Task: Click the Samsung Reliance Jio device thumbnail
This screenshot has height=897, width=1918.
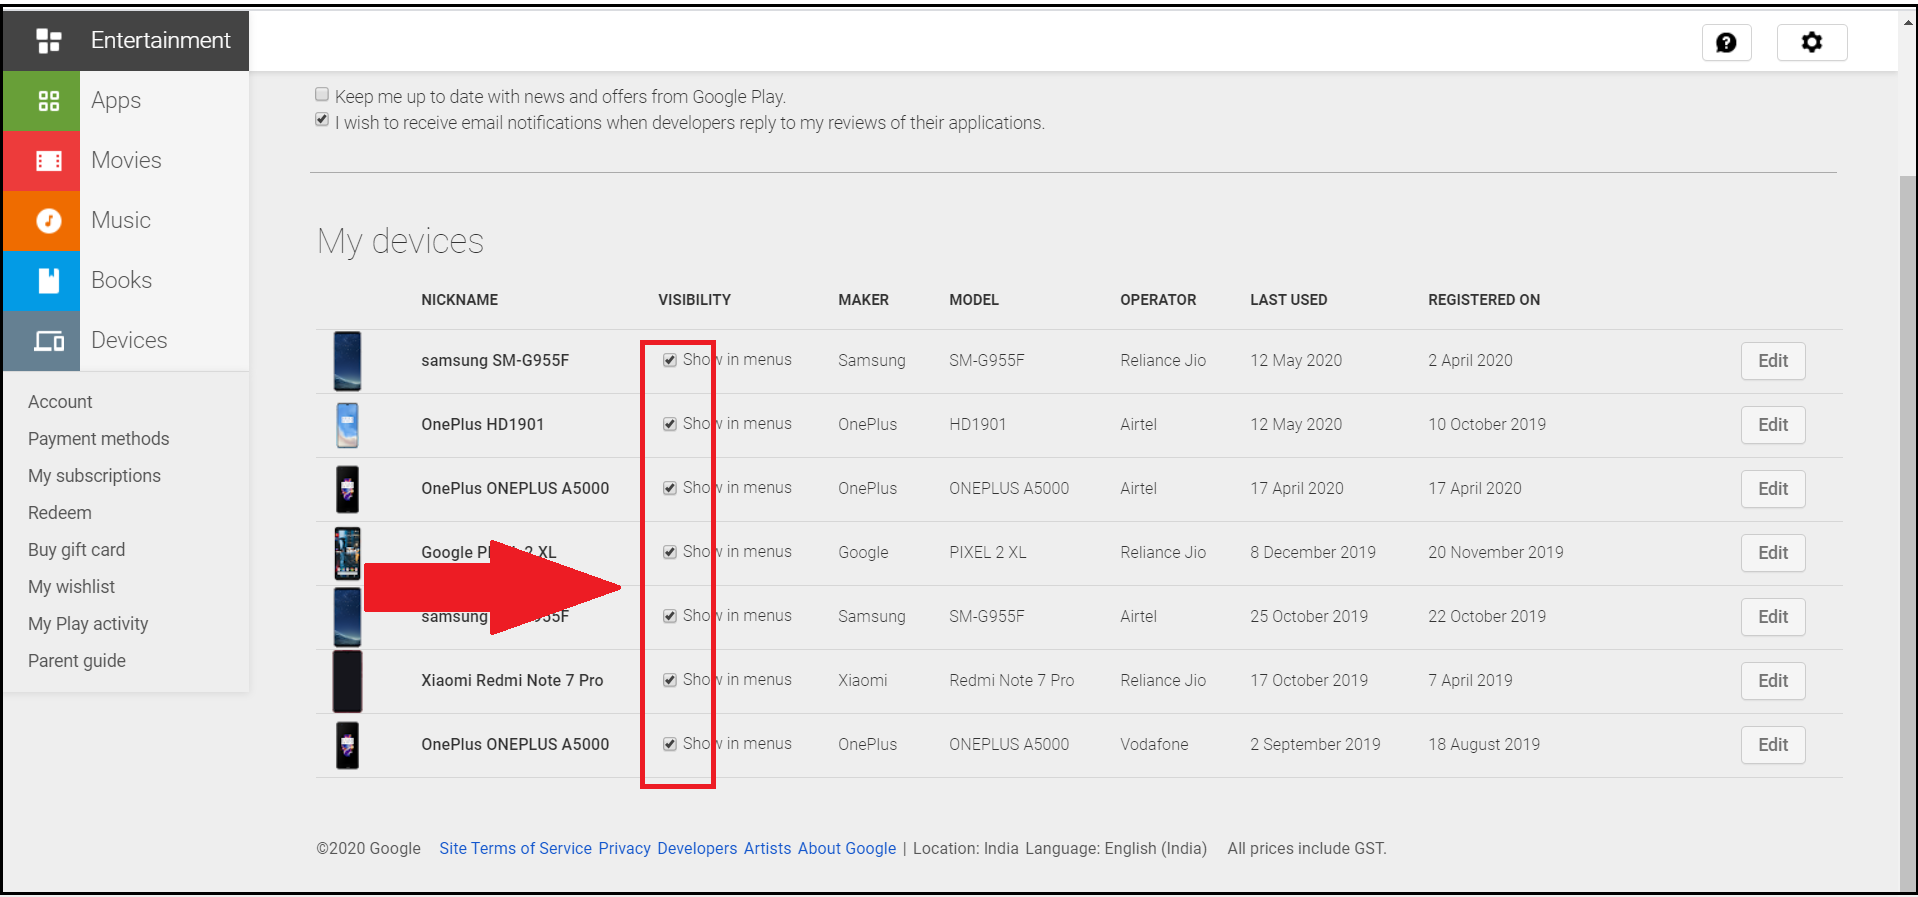Action: [x=347, y=361]
